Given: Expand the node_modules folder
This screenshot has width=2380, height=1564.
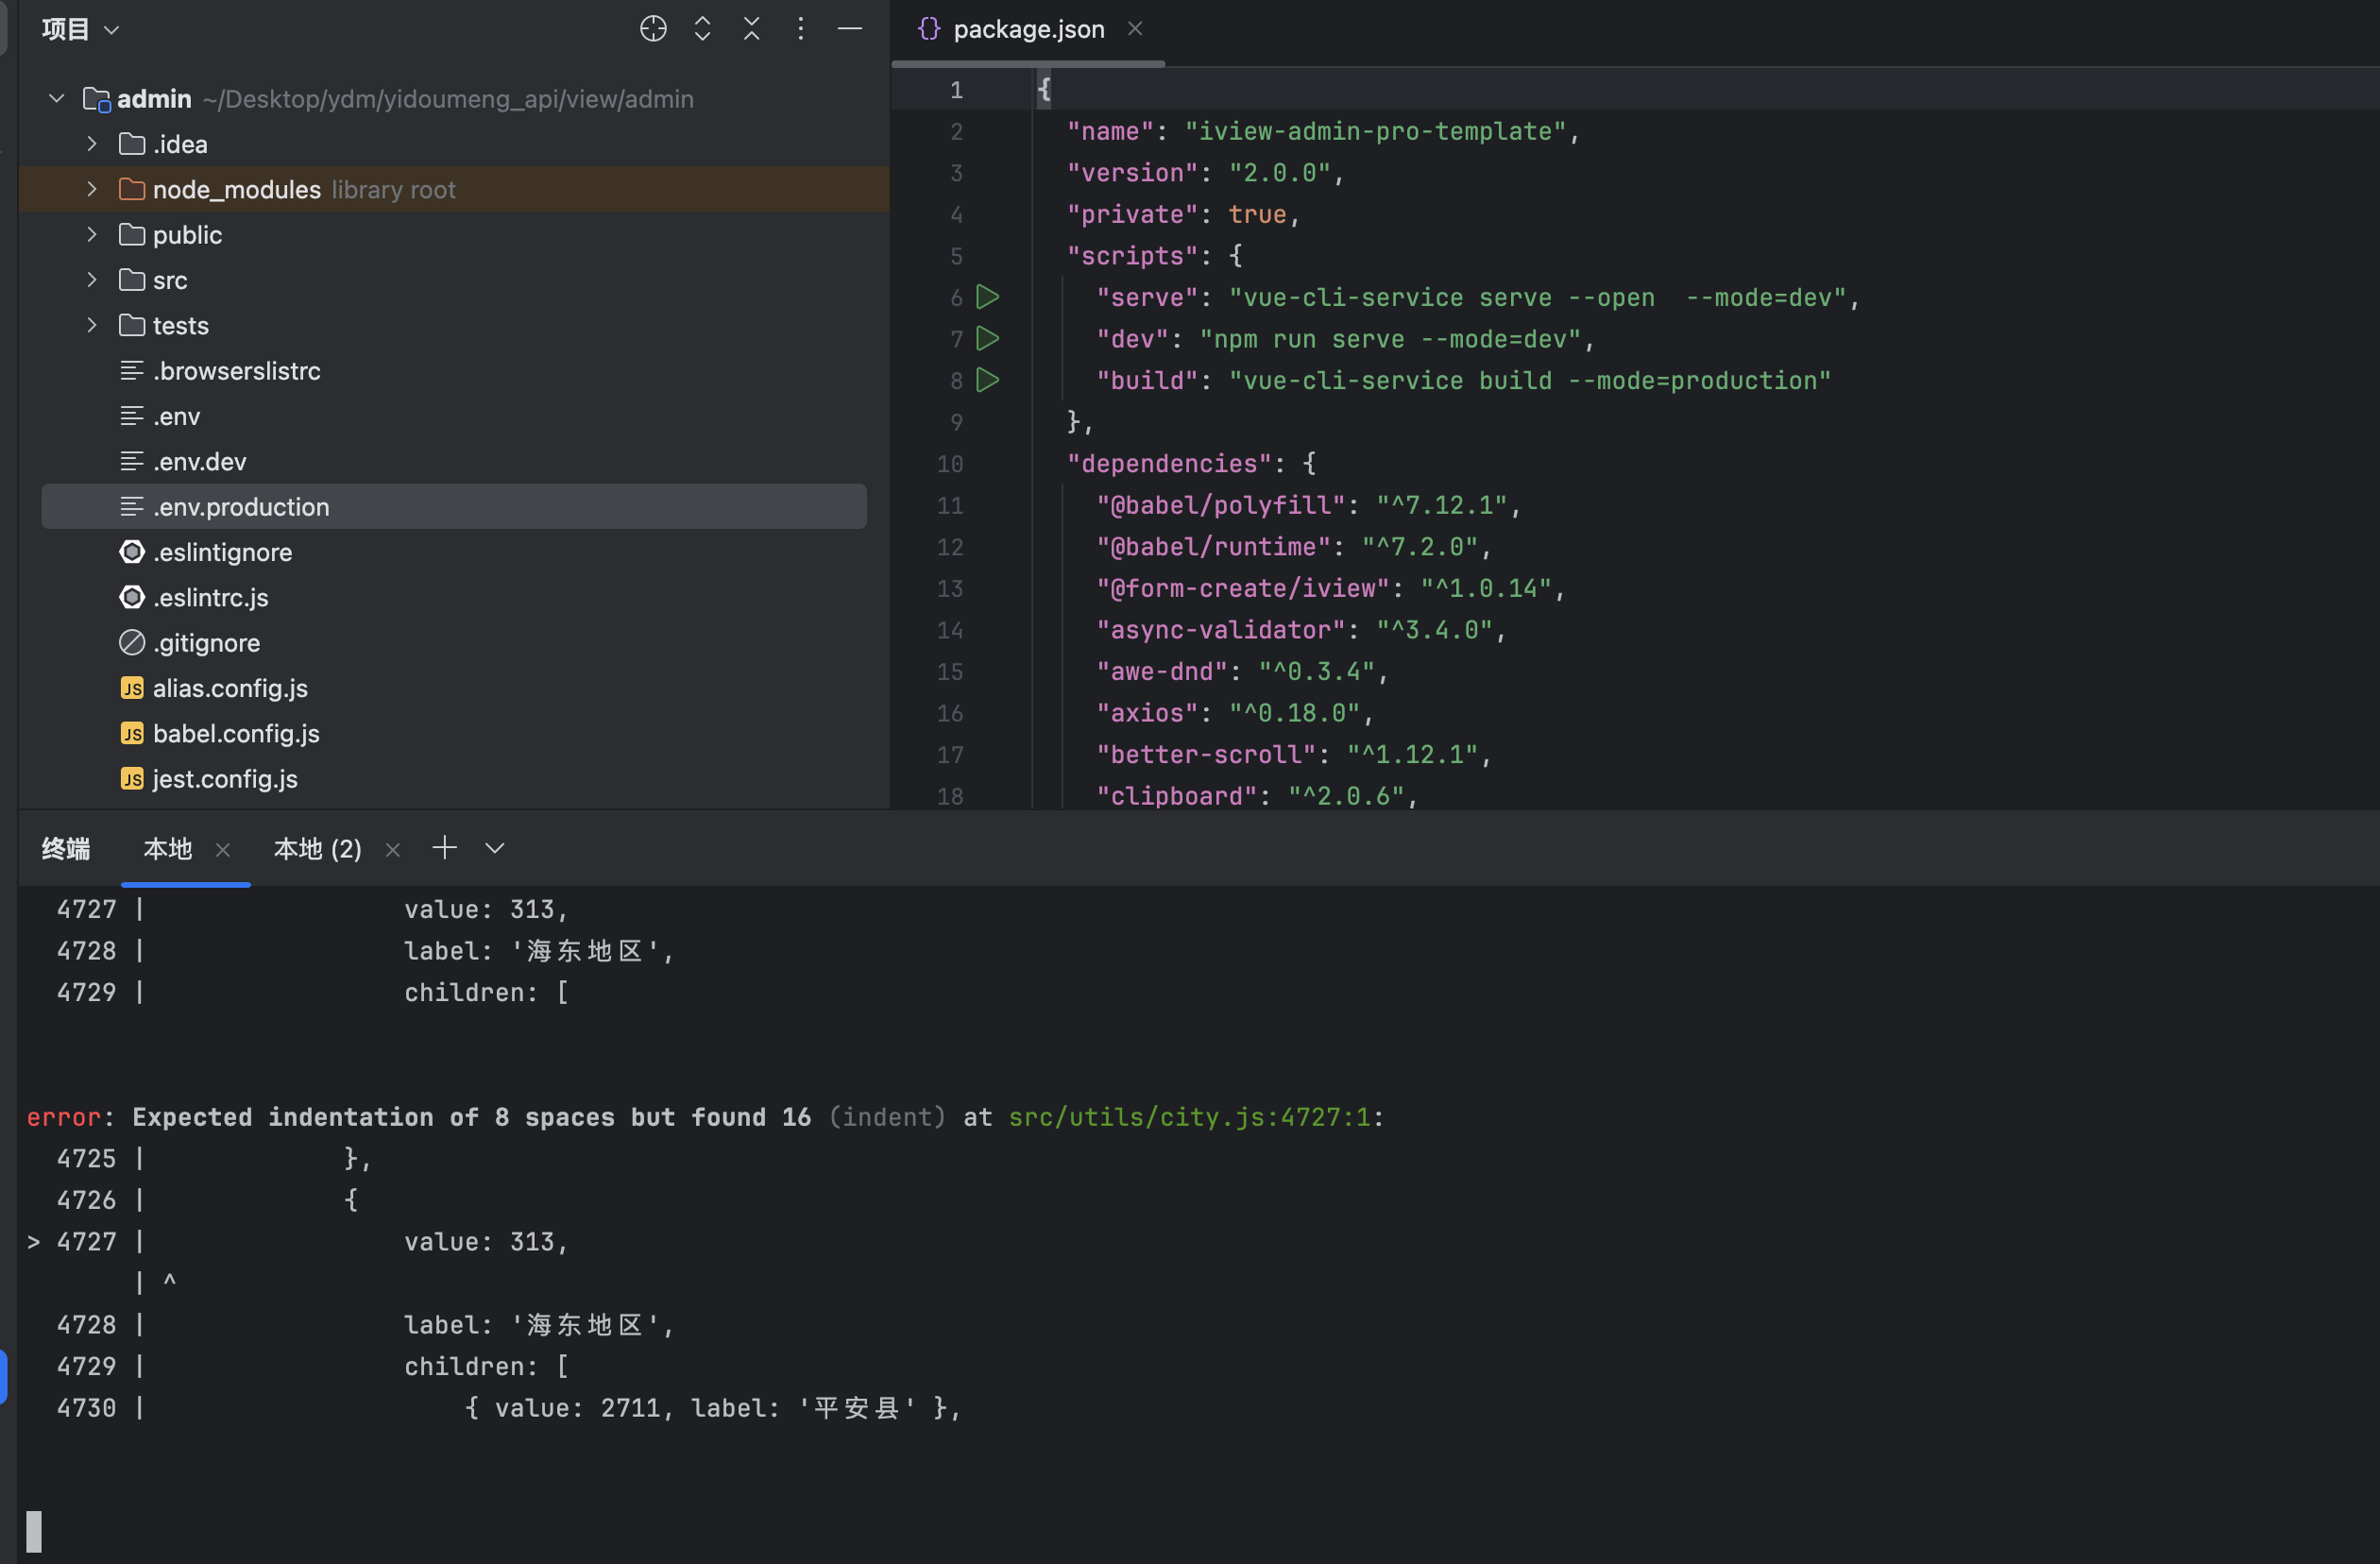Looking at the screenshot, I should click(92, 189).
